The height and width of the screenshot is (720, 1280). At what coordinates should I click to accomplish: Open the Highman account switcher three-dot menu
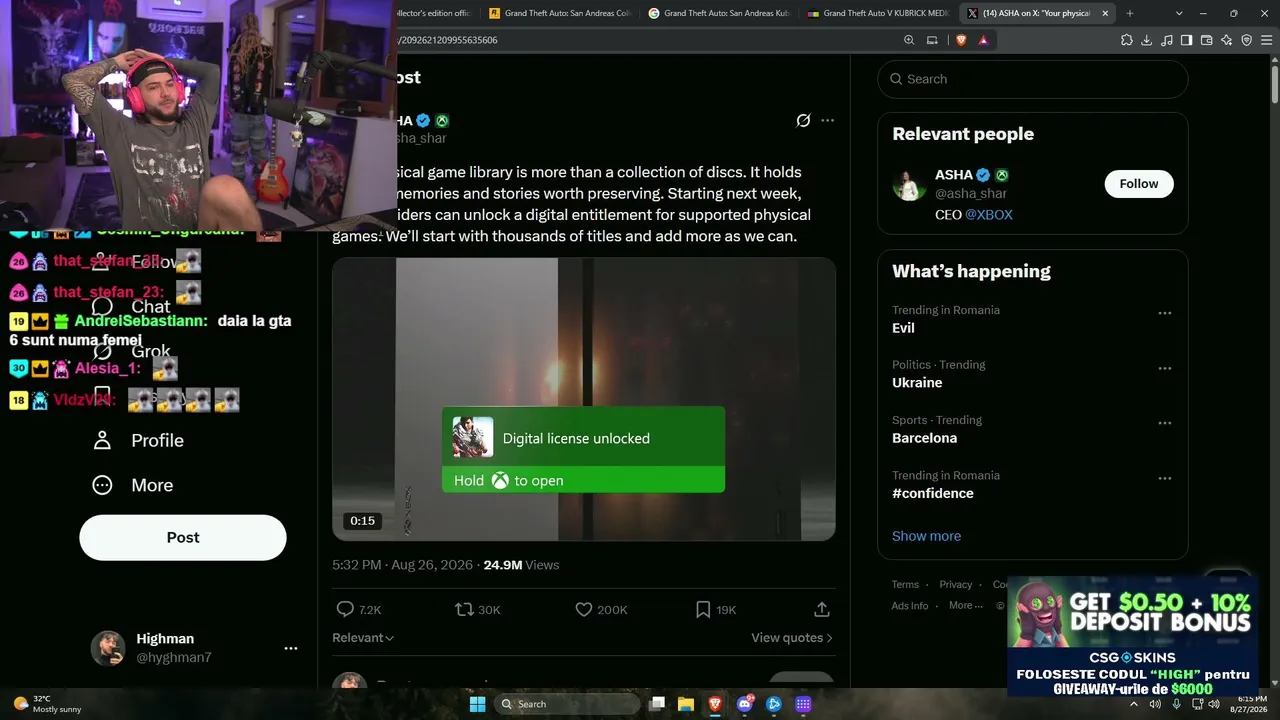[291, 648]
